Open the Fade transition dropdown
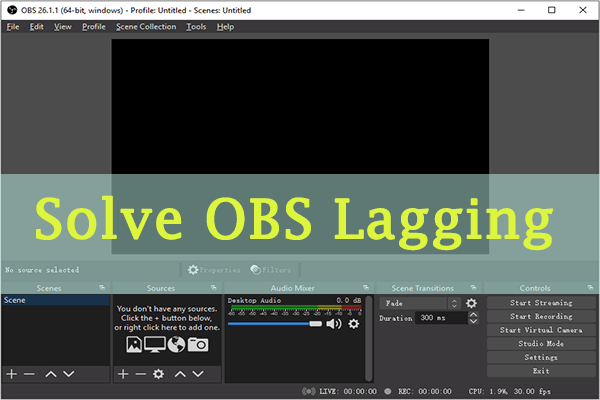The height and width of the screenshot is (400, 600). point(420,303)
